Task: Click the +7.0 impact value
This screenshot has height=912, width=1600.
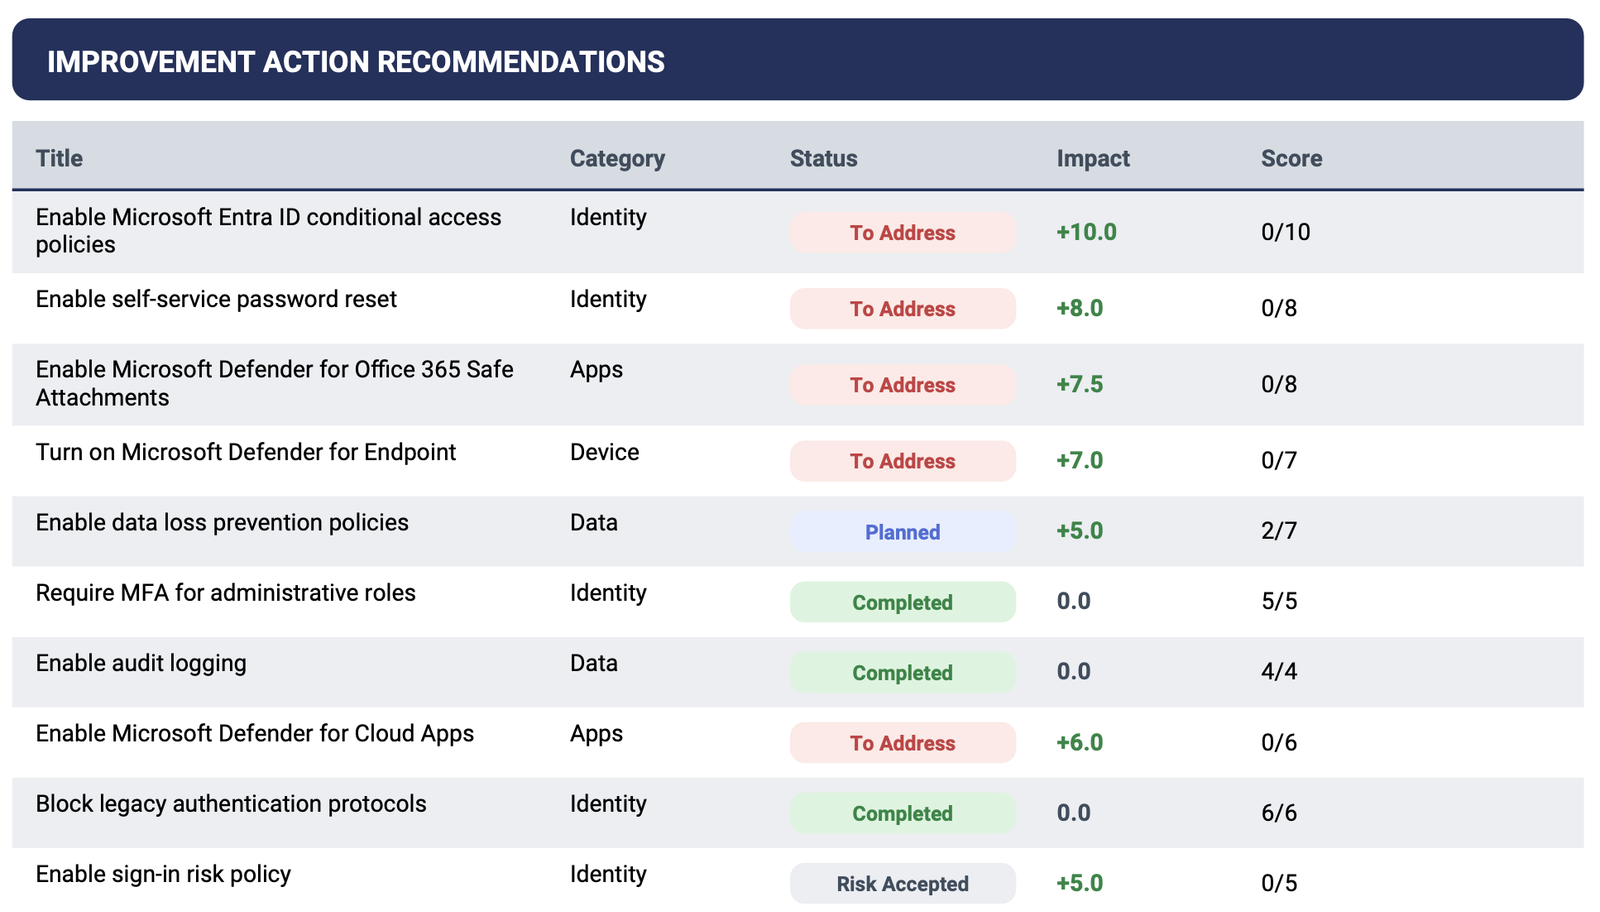Action: click(1080, 460)
